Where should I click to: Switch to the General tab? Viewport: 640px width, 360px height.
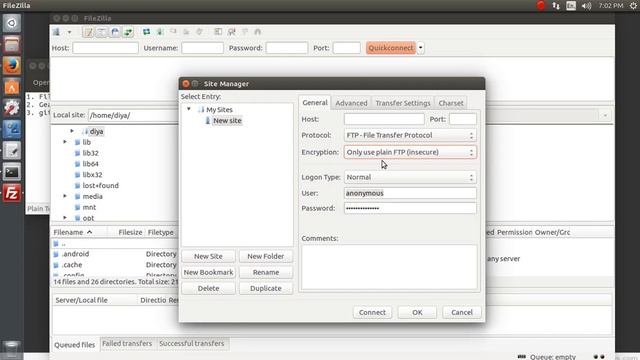(315, 102)
